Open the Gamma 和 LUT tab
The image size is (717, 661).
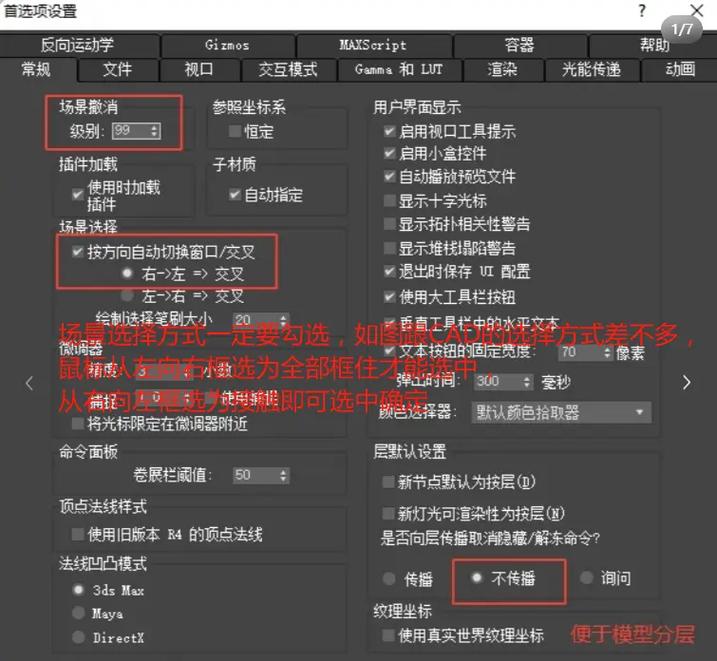click(399, 69)
